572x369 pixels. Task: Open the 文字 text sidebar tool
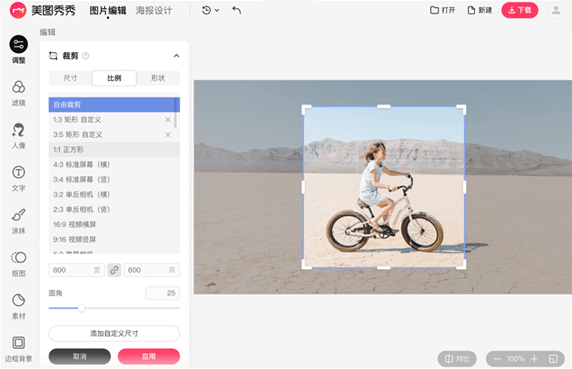coord(19,179)
